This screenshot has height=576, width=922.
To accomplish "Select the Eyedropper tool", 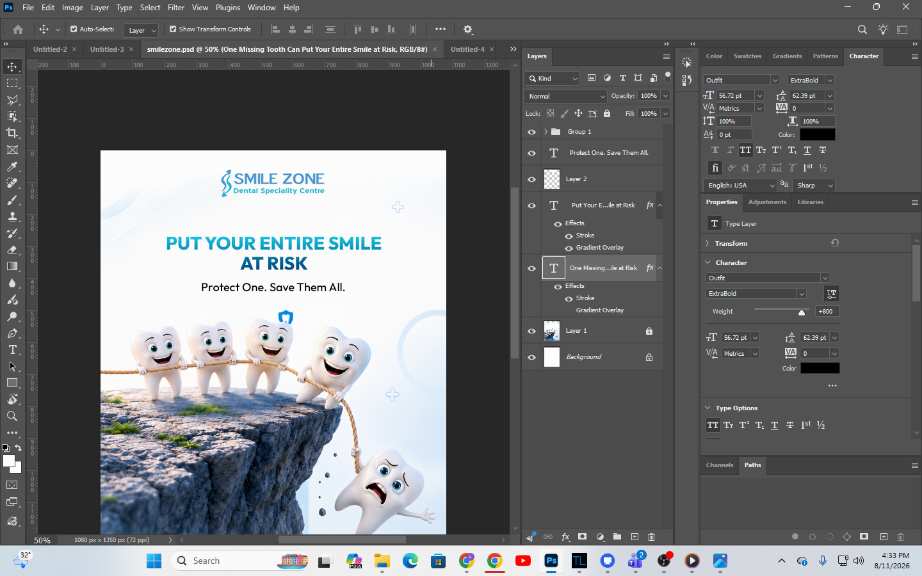I will click(12, 166).
